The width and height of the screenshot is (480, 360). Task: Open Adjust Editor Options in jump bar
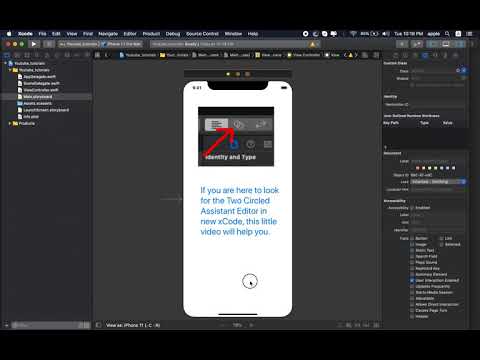click(x=365, y=55)
